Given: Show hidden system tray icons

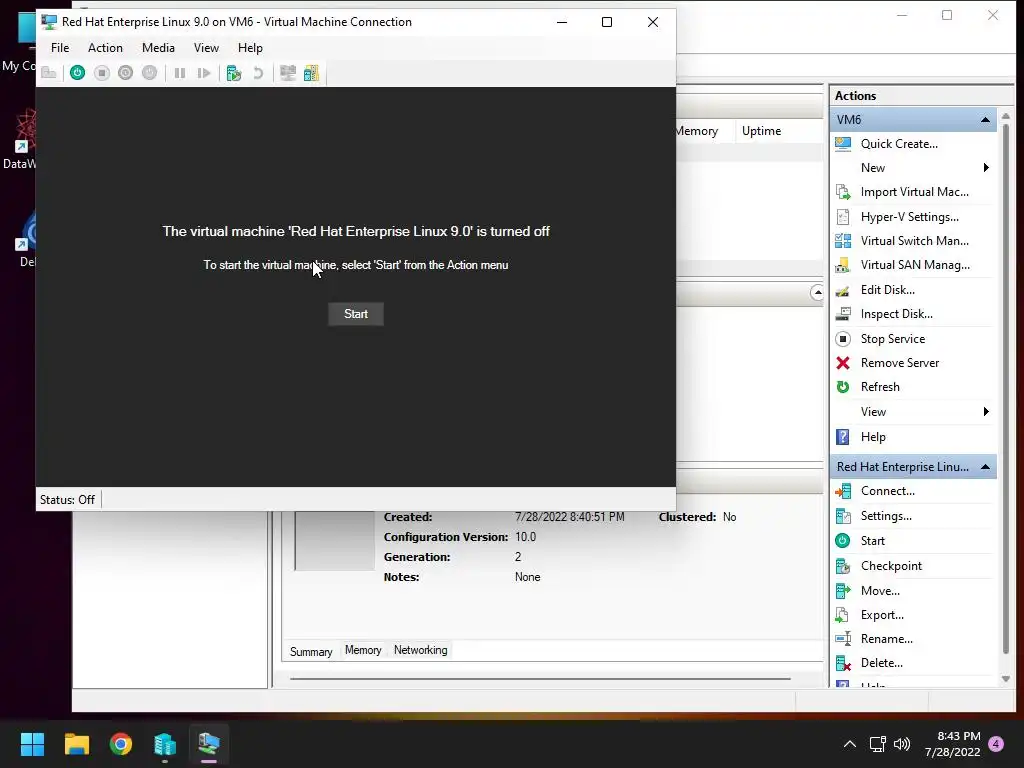Looking at the screenshot, I should pyautogui.click(x=850, y=744).
